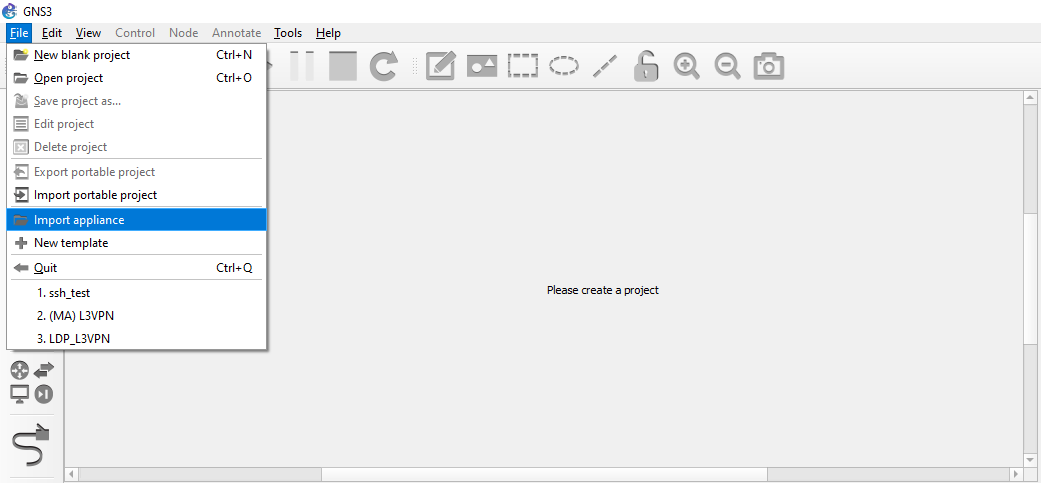
Task: Toggle the lock/unlock items padlock icon
Action: [x=646, y=66]
